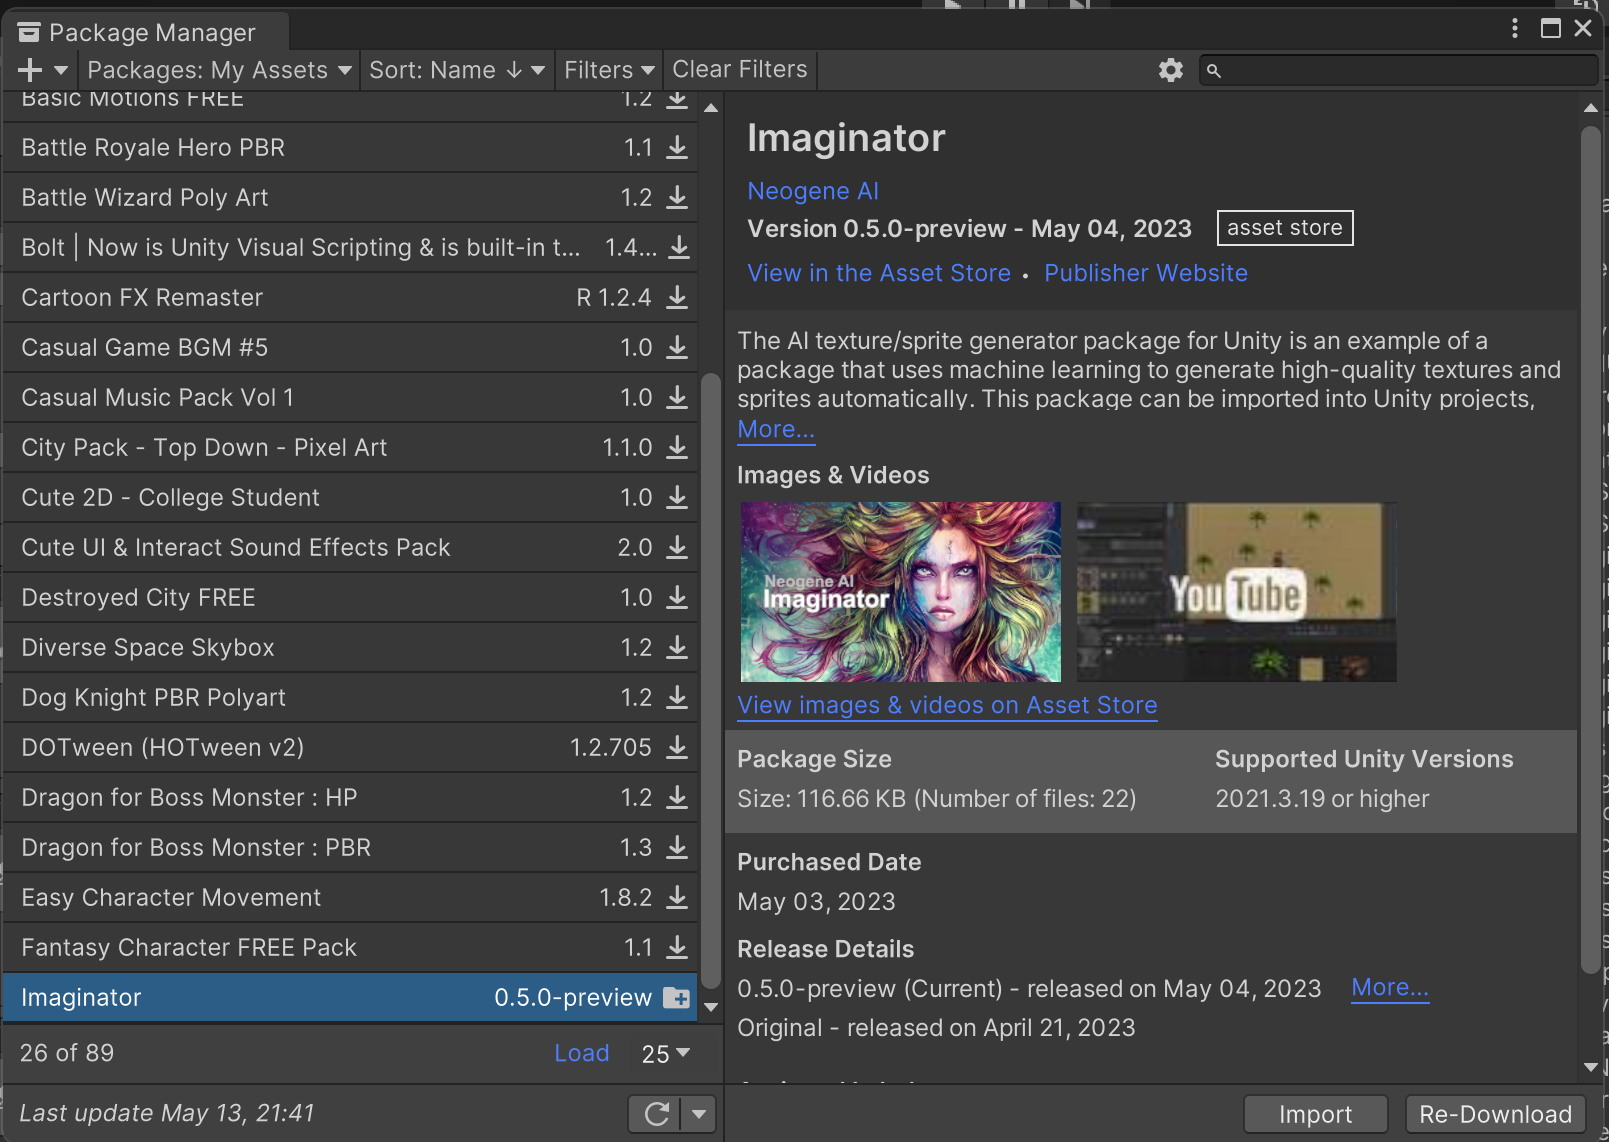This screenshot has height=1142, width=1609.
Task: Select Cartoon FX Remaster package
Action: pos(350,297)
